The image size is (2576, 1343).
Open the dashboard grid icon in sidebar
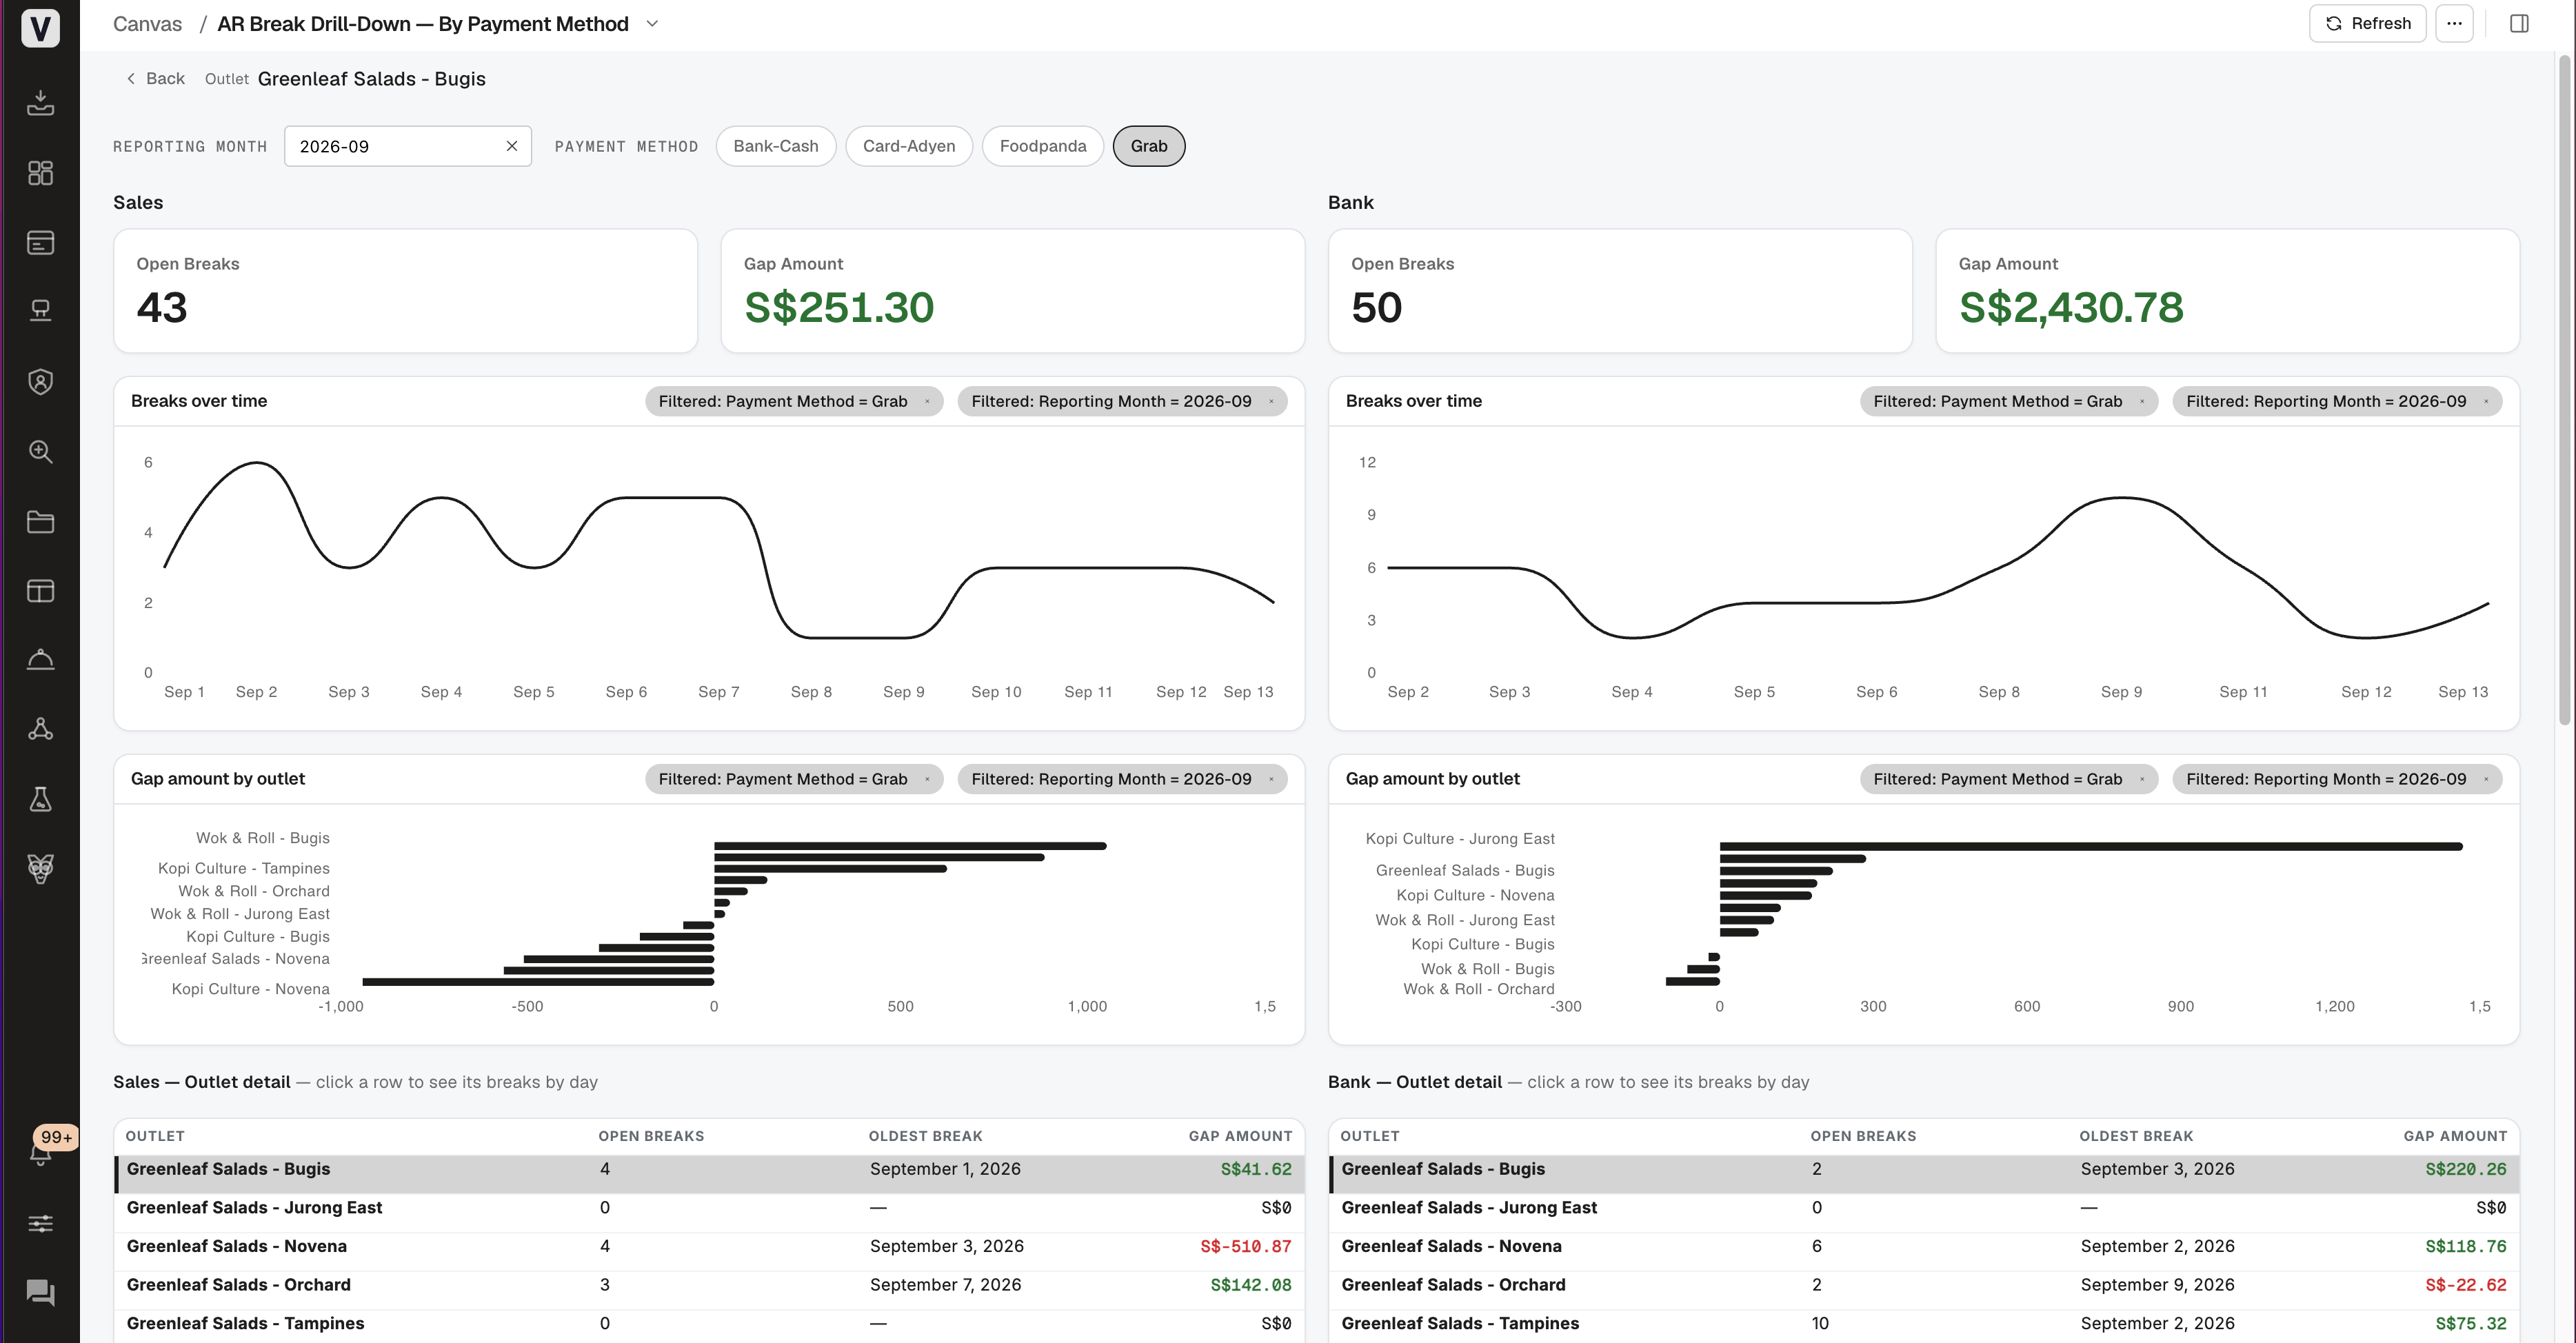(40, 173)
